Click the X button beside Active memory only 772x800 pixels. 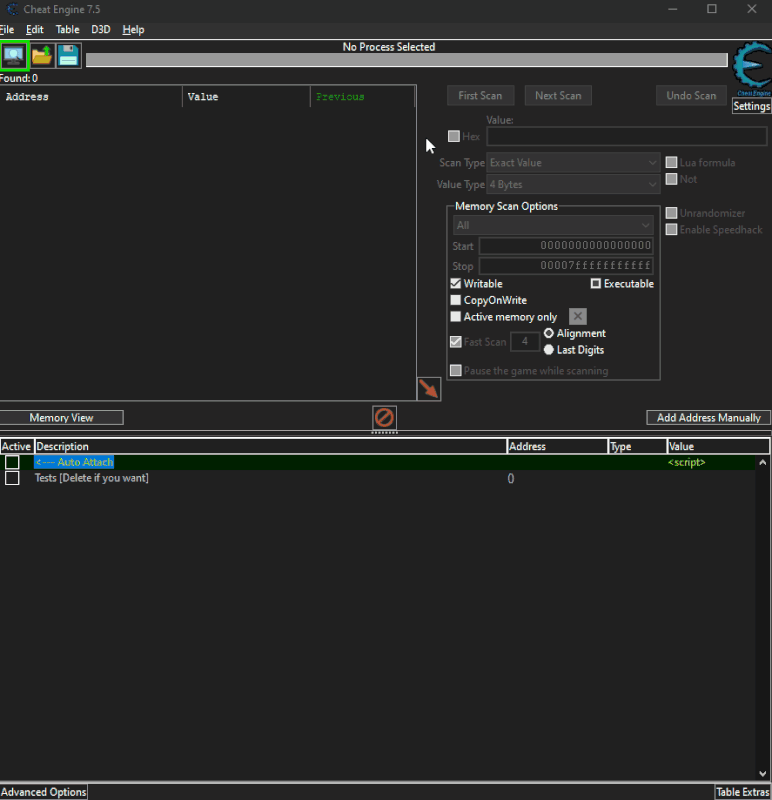pyautogui.click(x=578, y=316)
